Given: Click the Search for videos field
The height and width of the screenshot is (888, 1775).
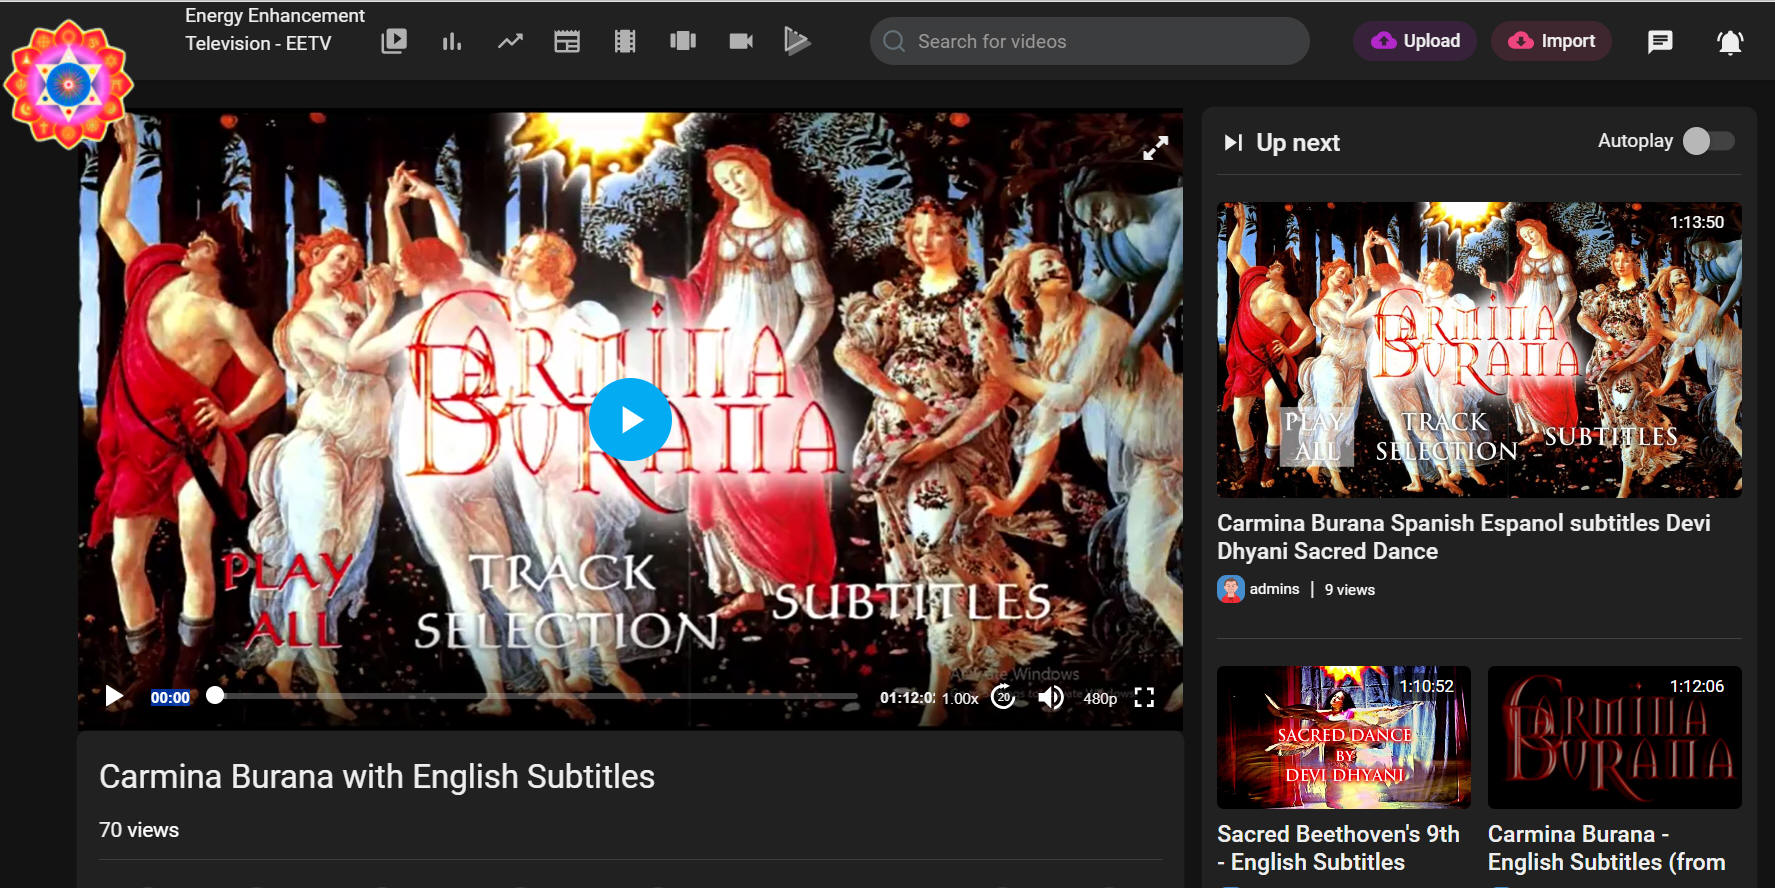Looking at the screenshot, I should 1090,41.
